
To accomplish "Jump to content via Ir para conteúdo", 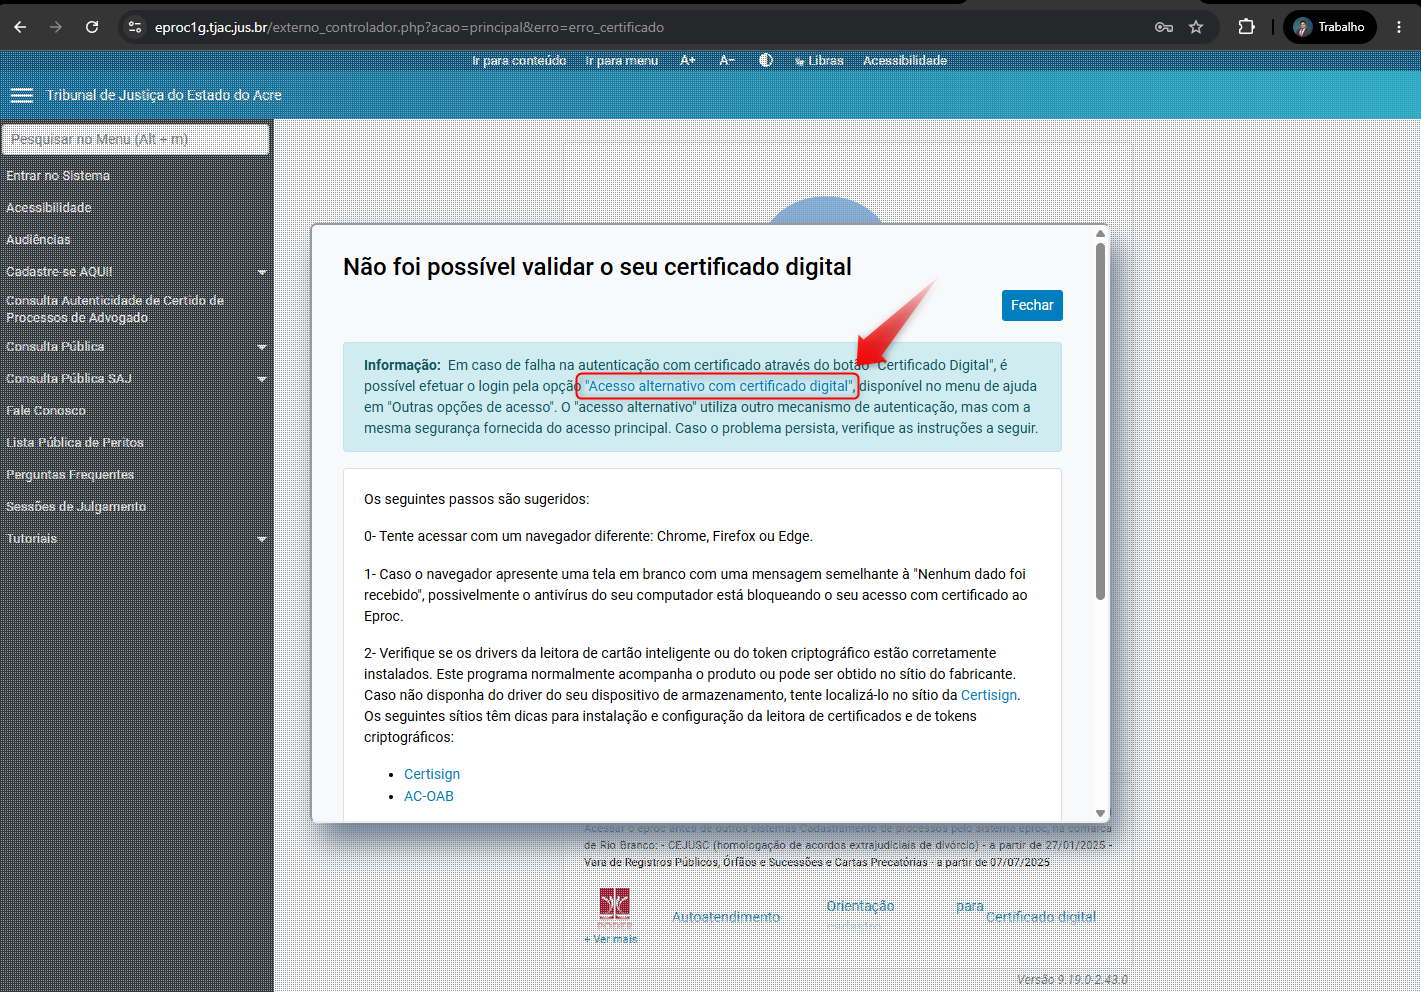I will (x=519, y=60).
